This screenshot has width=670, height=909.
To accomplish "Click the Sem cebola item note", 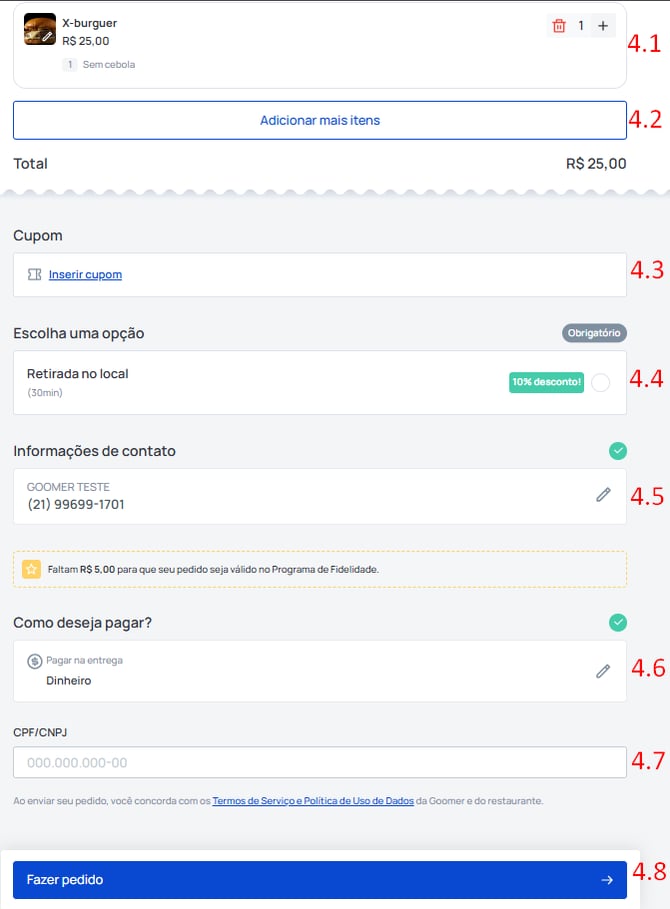I will click(108, 65).
